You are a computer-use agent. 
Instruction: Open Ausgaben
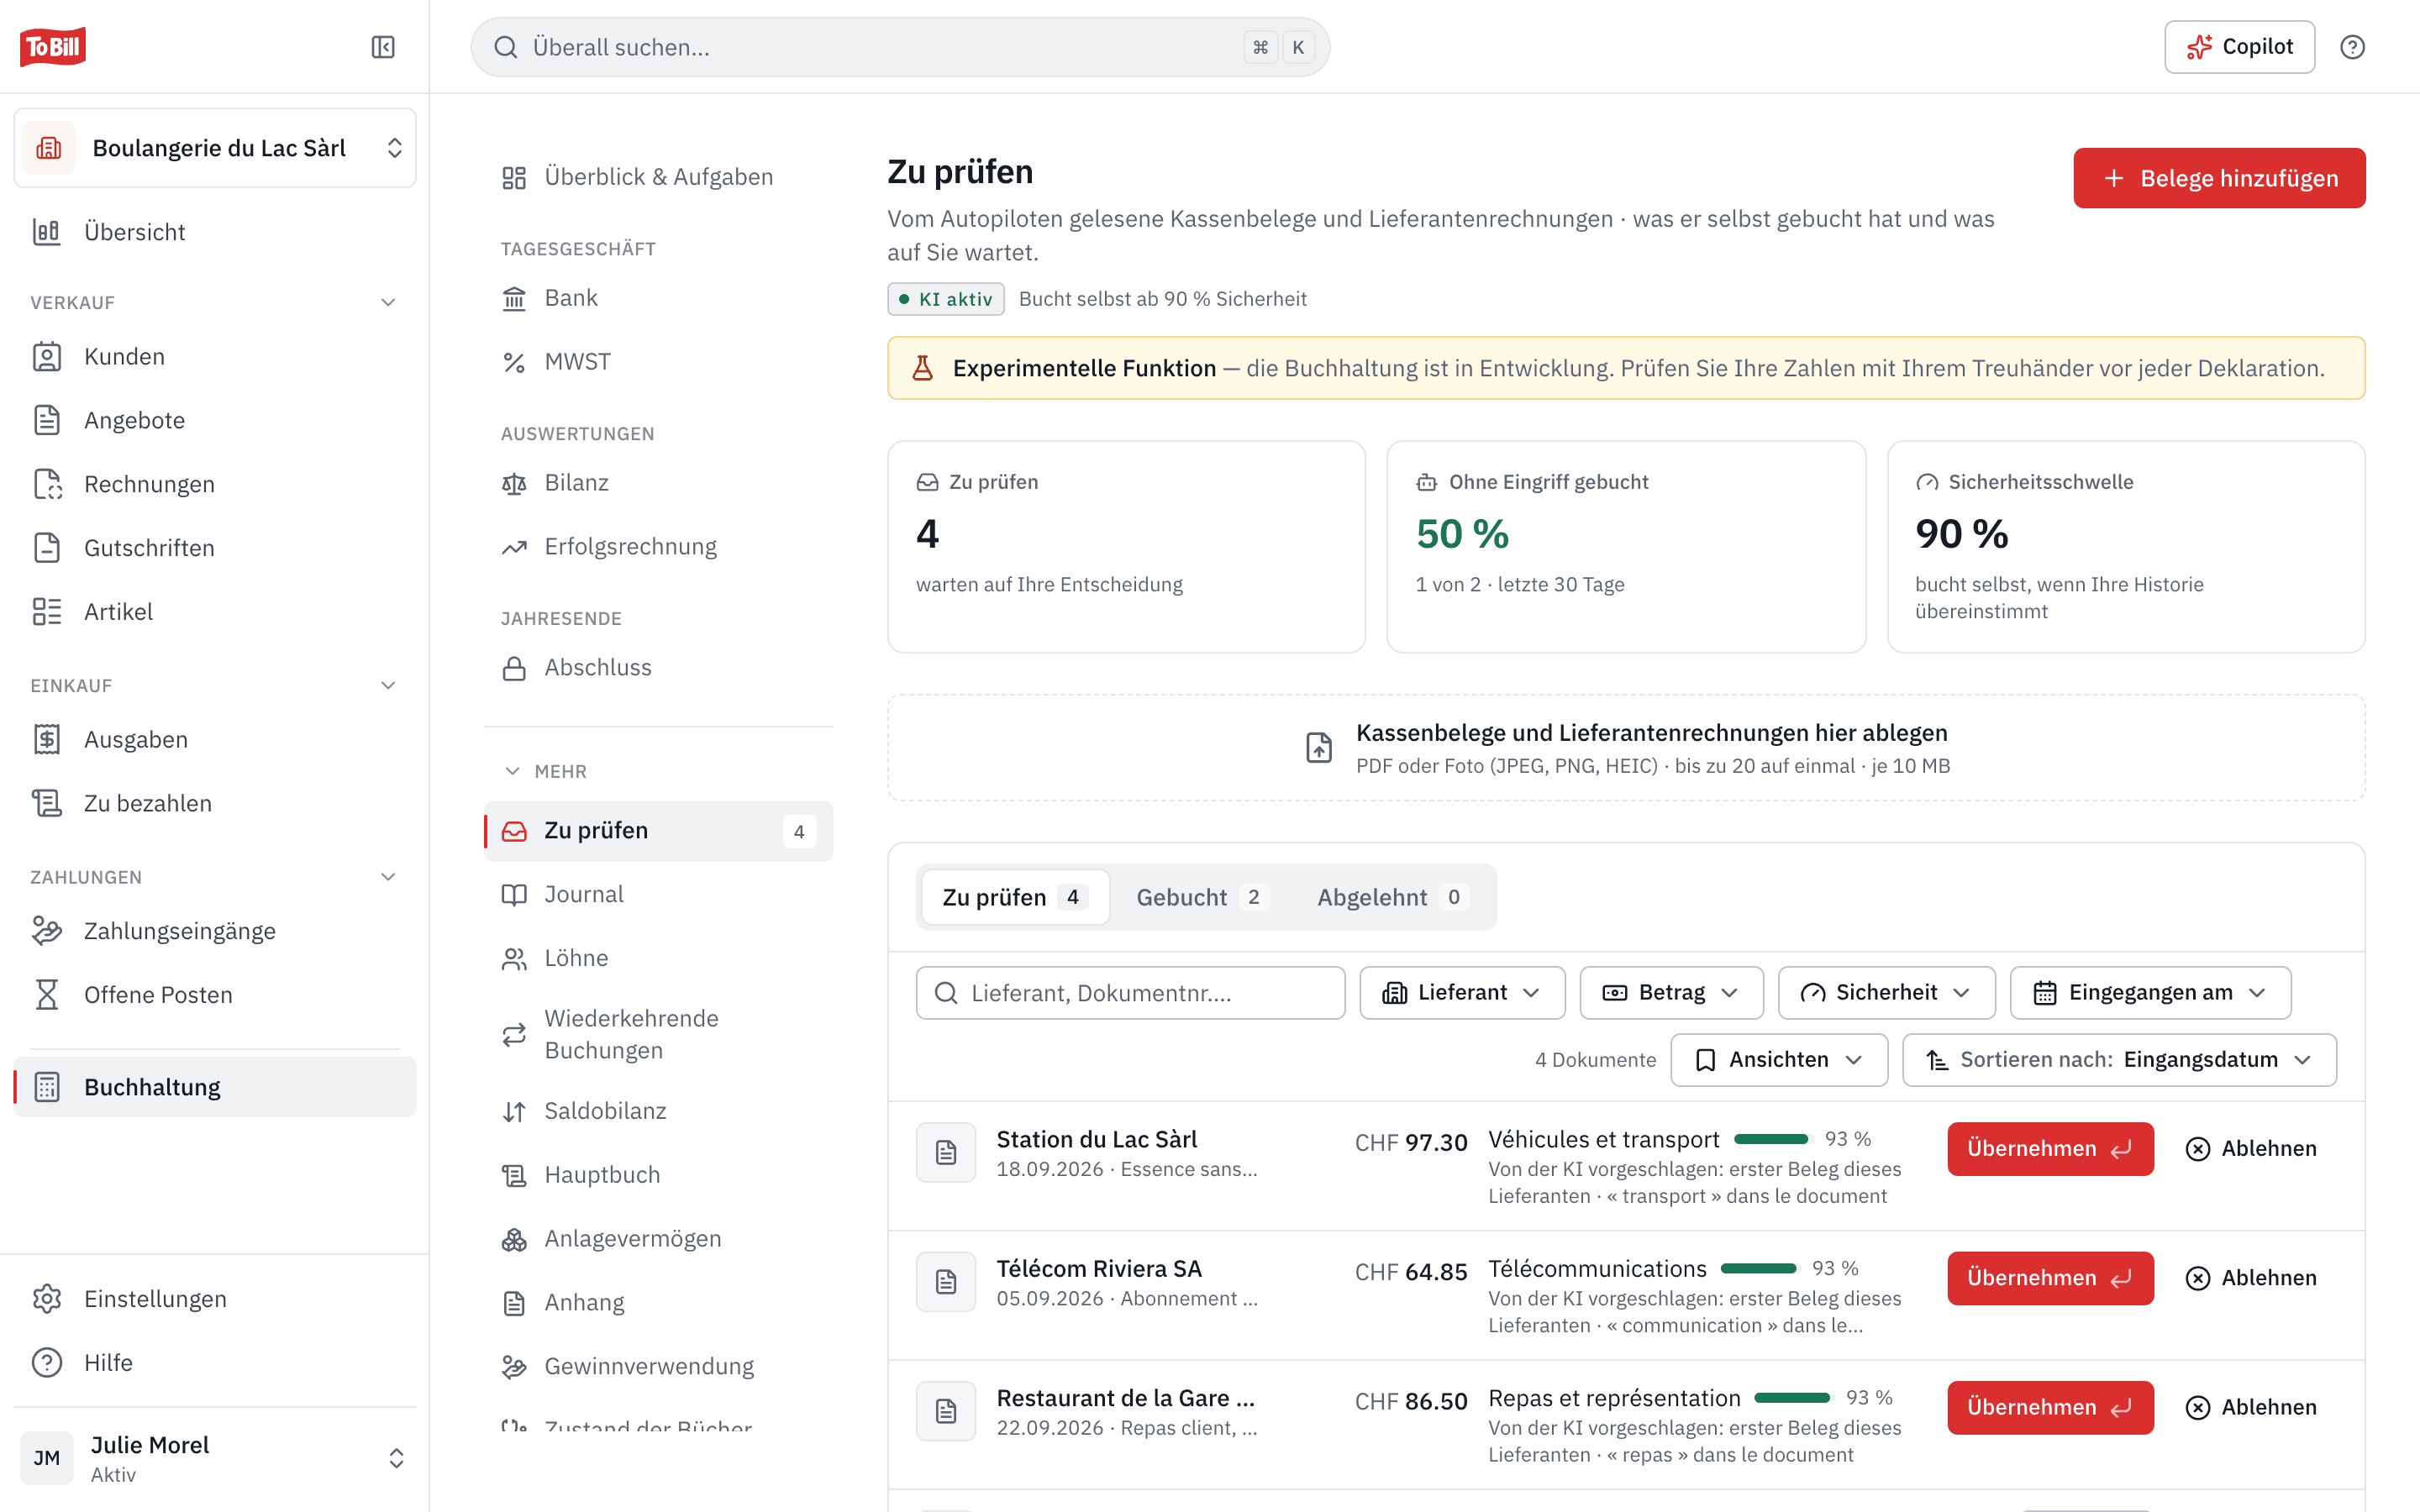215,740
